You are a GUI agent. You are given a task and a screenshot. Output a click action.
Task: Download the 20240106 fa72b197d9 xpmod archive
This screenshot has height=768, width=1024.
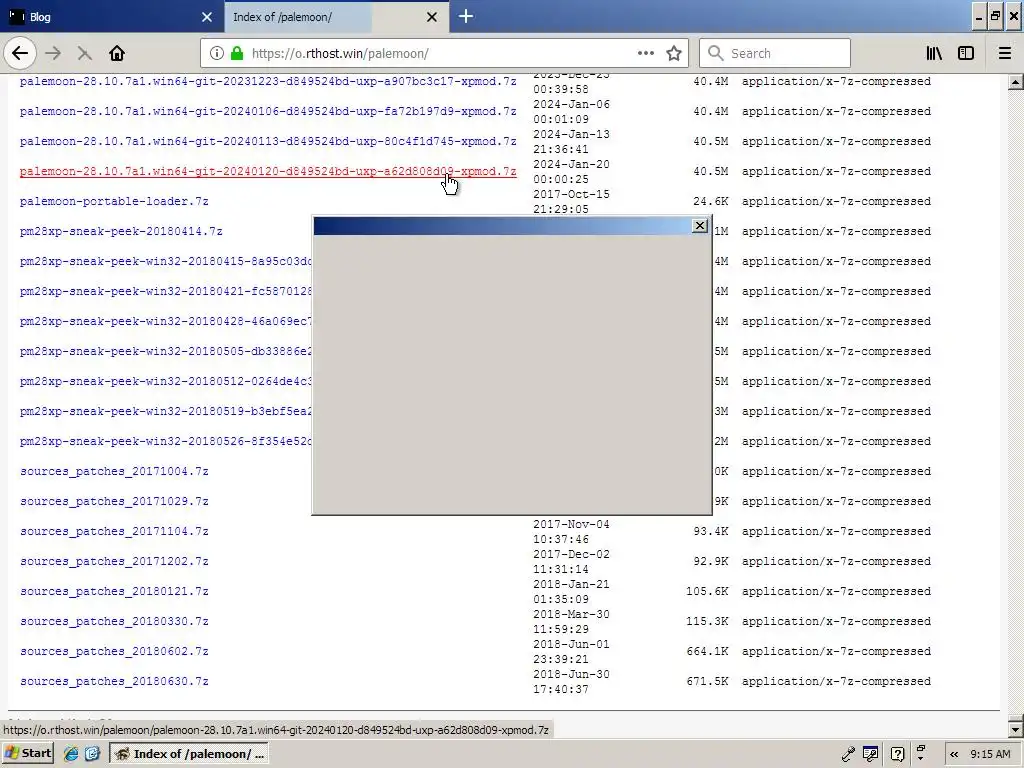click(x=268, y=112)
